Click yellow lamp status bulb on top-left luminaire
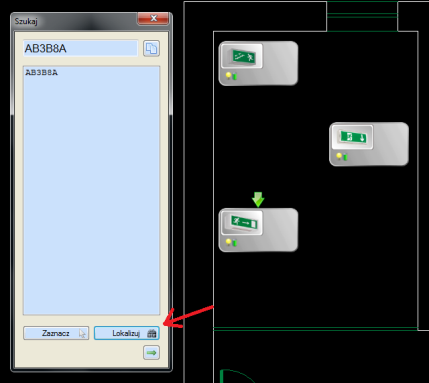 (229, 75)
